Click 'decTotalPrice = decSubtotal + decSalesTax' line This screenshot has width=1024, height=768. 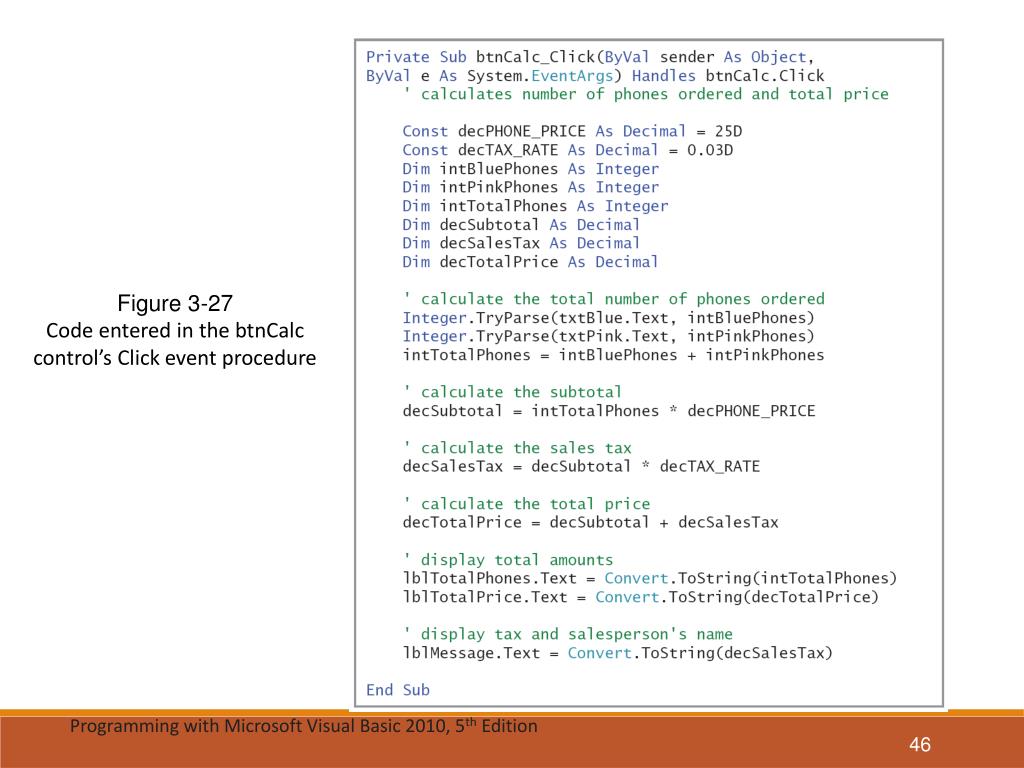(590, 522)
